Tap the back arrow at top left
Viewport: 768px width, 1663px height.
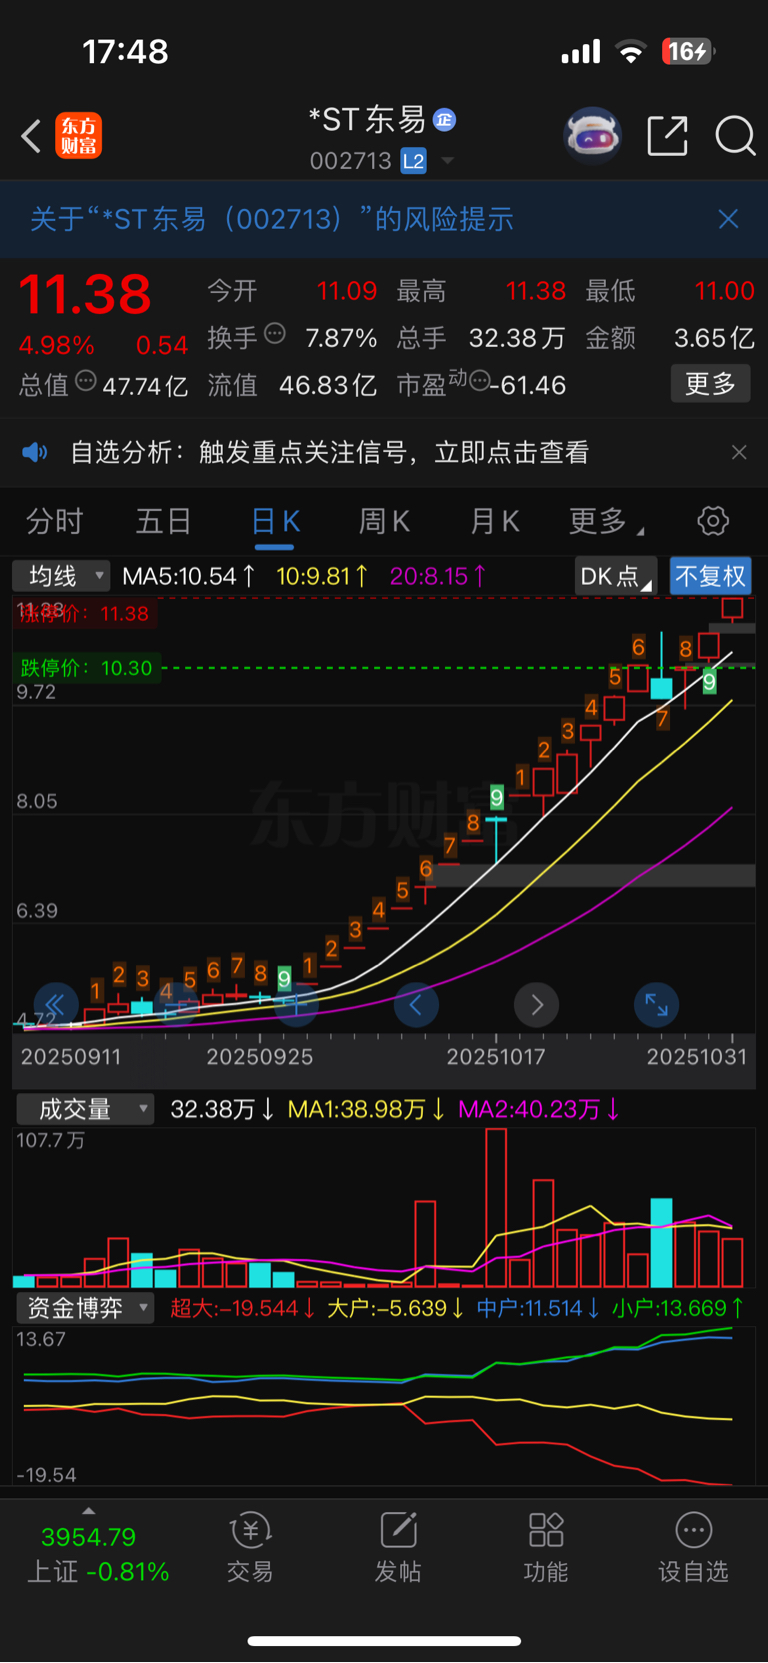pos(31,136)
